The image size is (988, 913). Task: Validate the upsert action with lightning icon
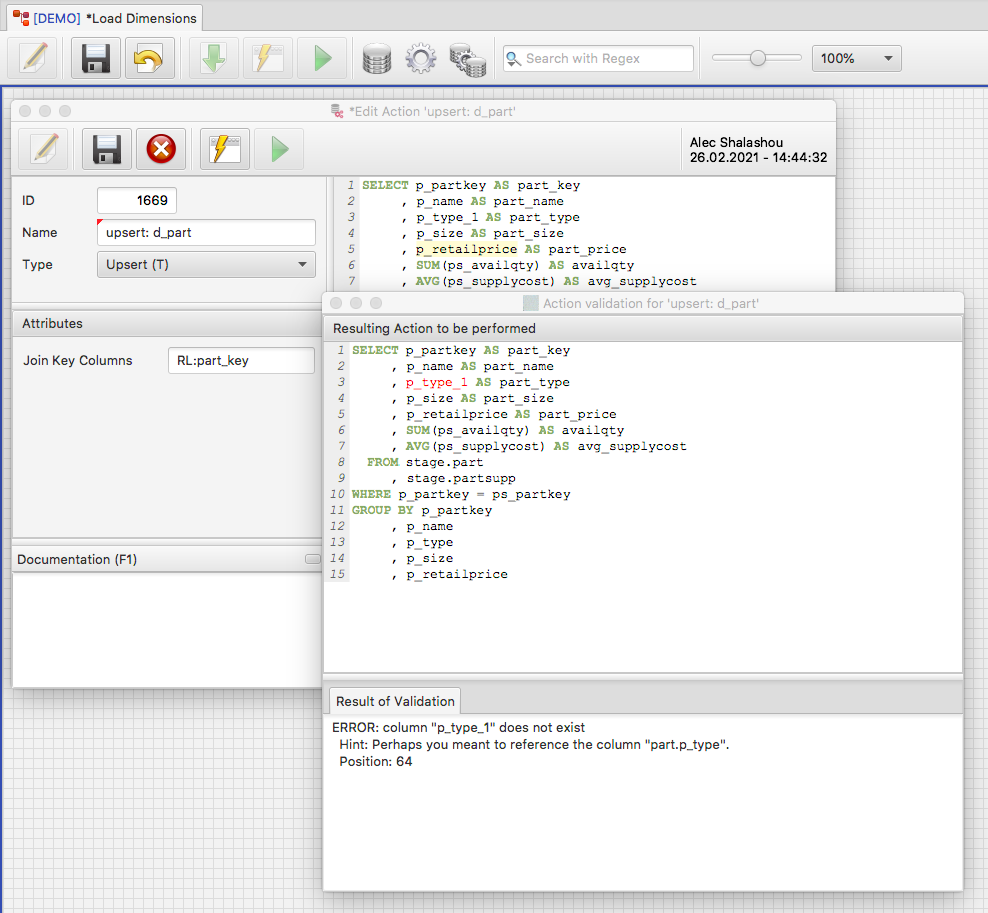(225, 150)
